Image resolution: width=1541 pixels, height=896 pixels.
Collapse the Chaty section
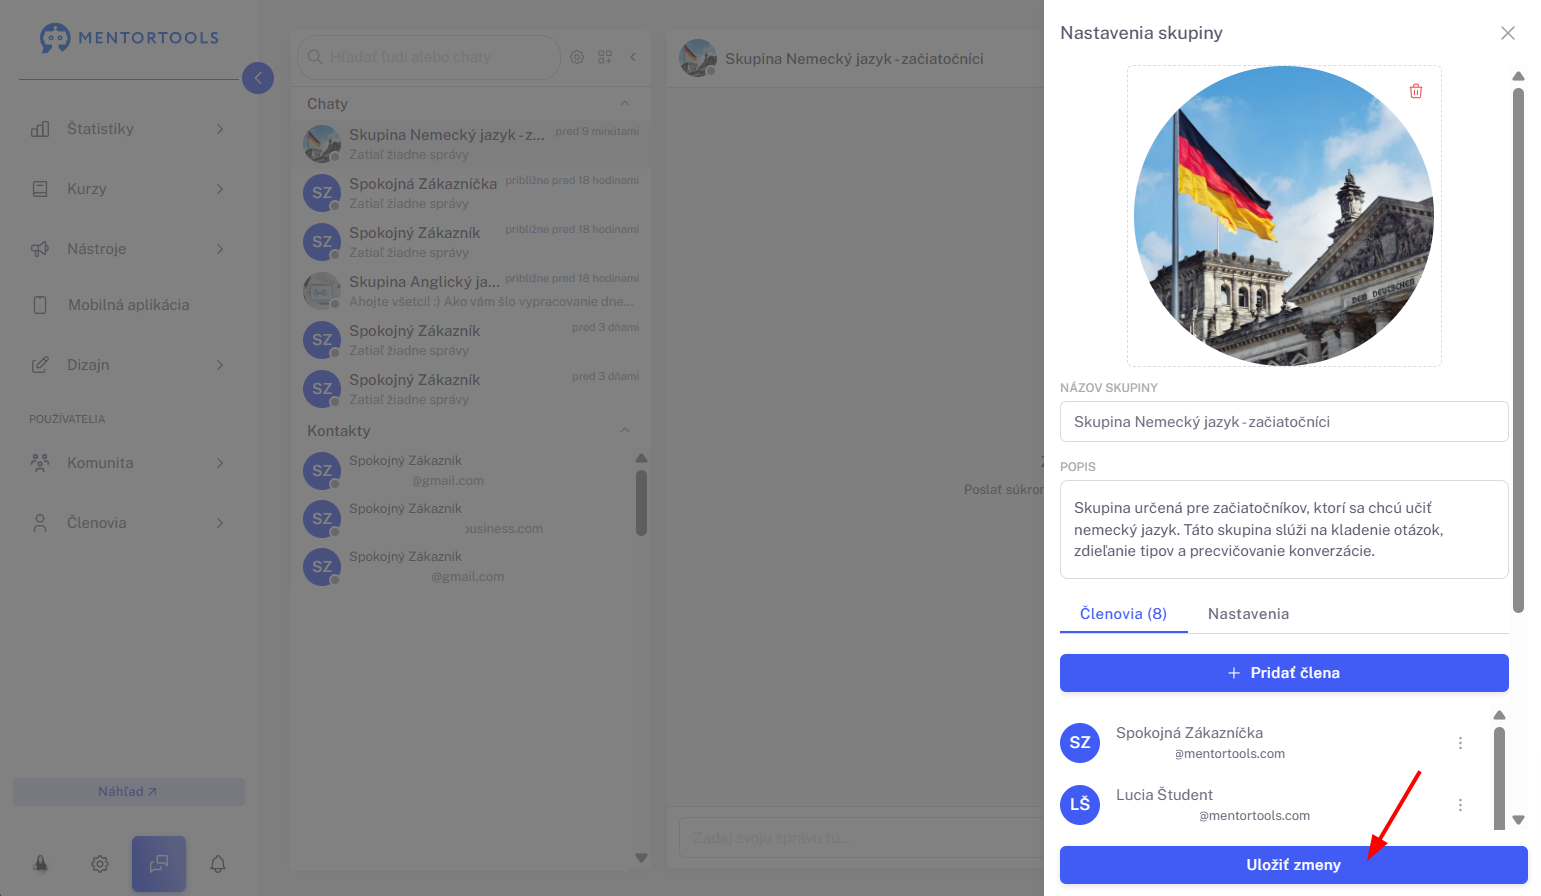625,103
